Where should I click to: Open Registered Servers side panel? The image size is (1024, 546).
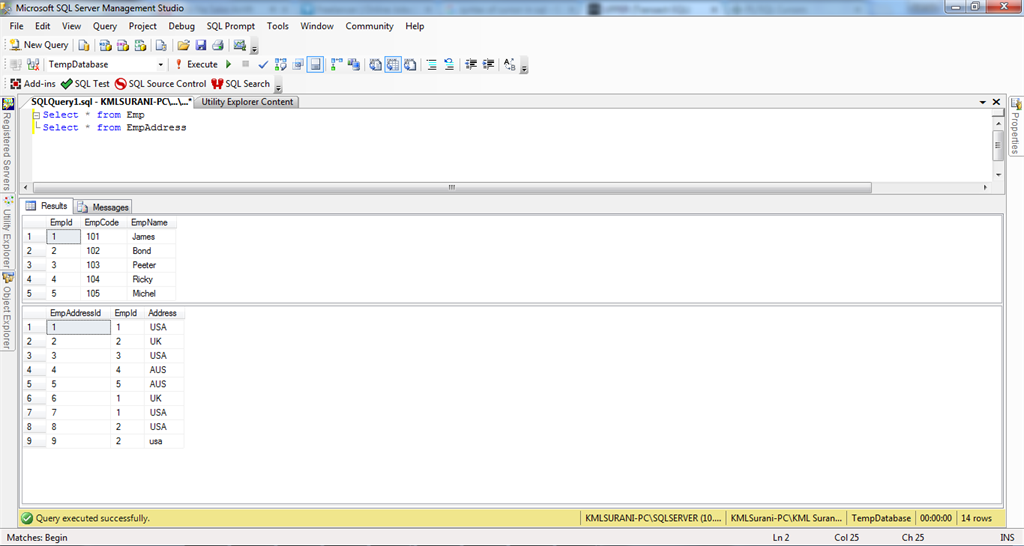[x=7, y=145]
